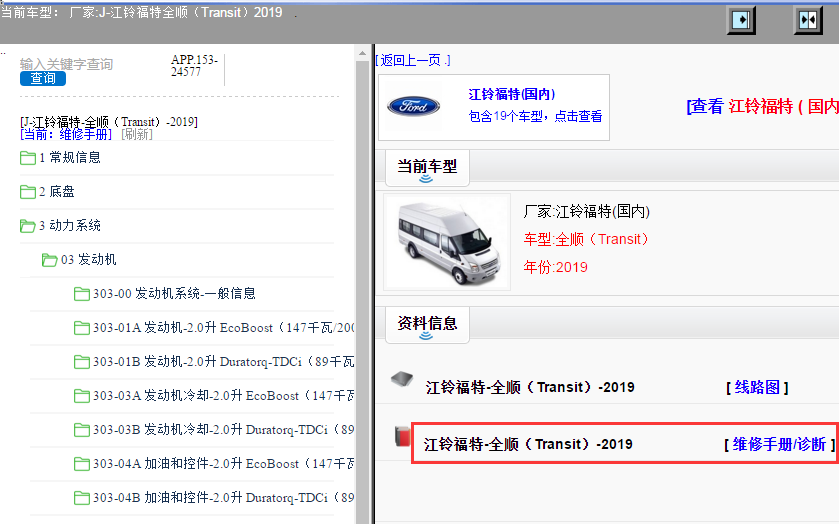Open folder icon for 2 底盘
The height and width of the screenshot is (524, 839).
pos(28,192)
